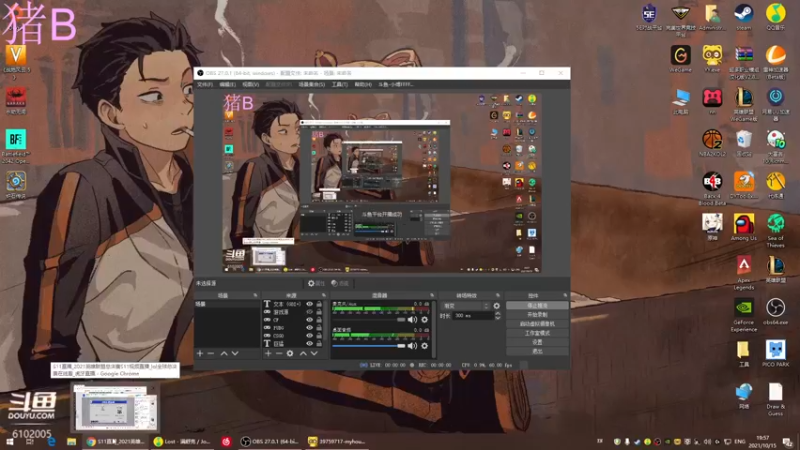Image resolution: width=800 pixels, height=450 pixels.
Task: Switch to Chrome in the taskbar
Action: coord(116,442)
